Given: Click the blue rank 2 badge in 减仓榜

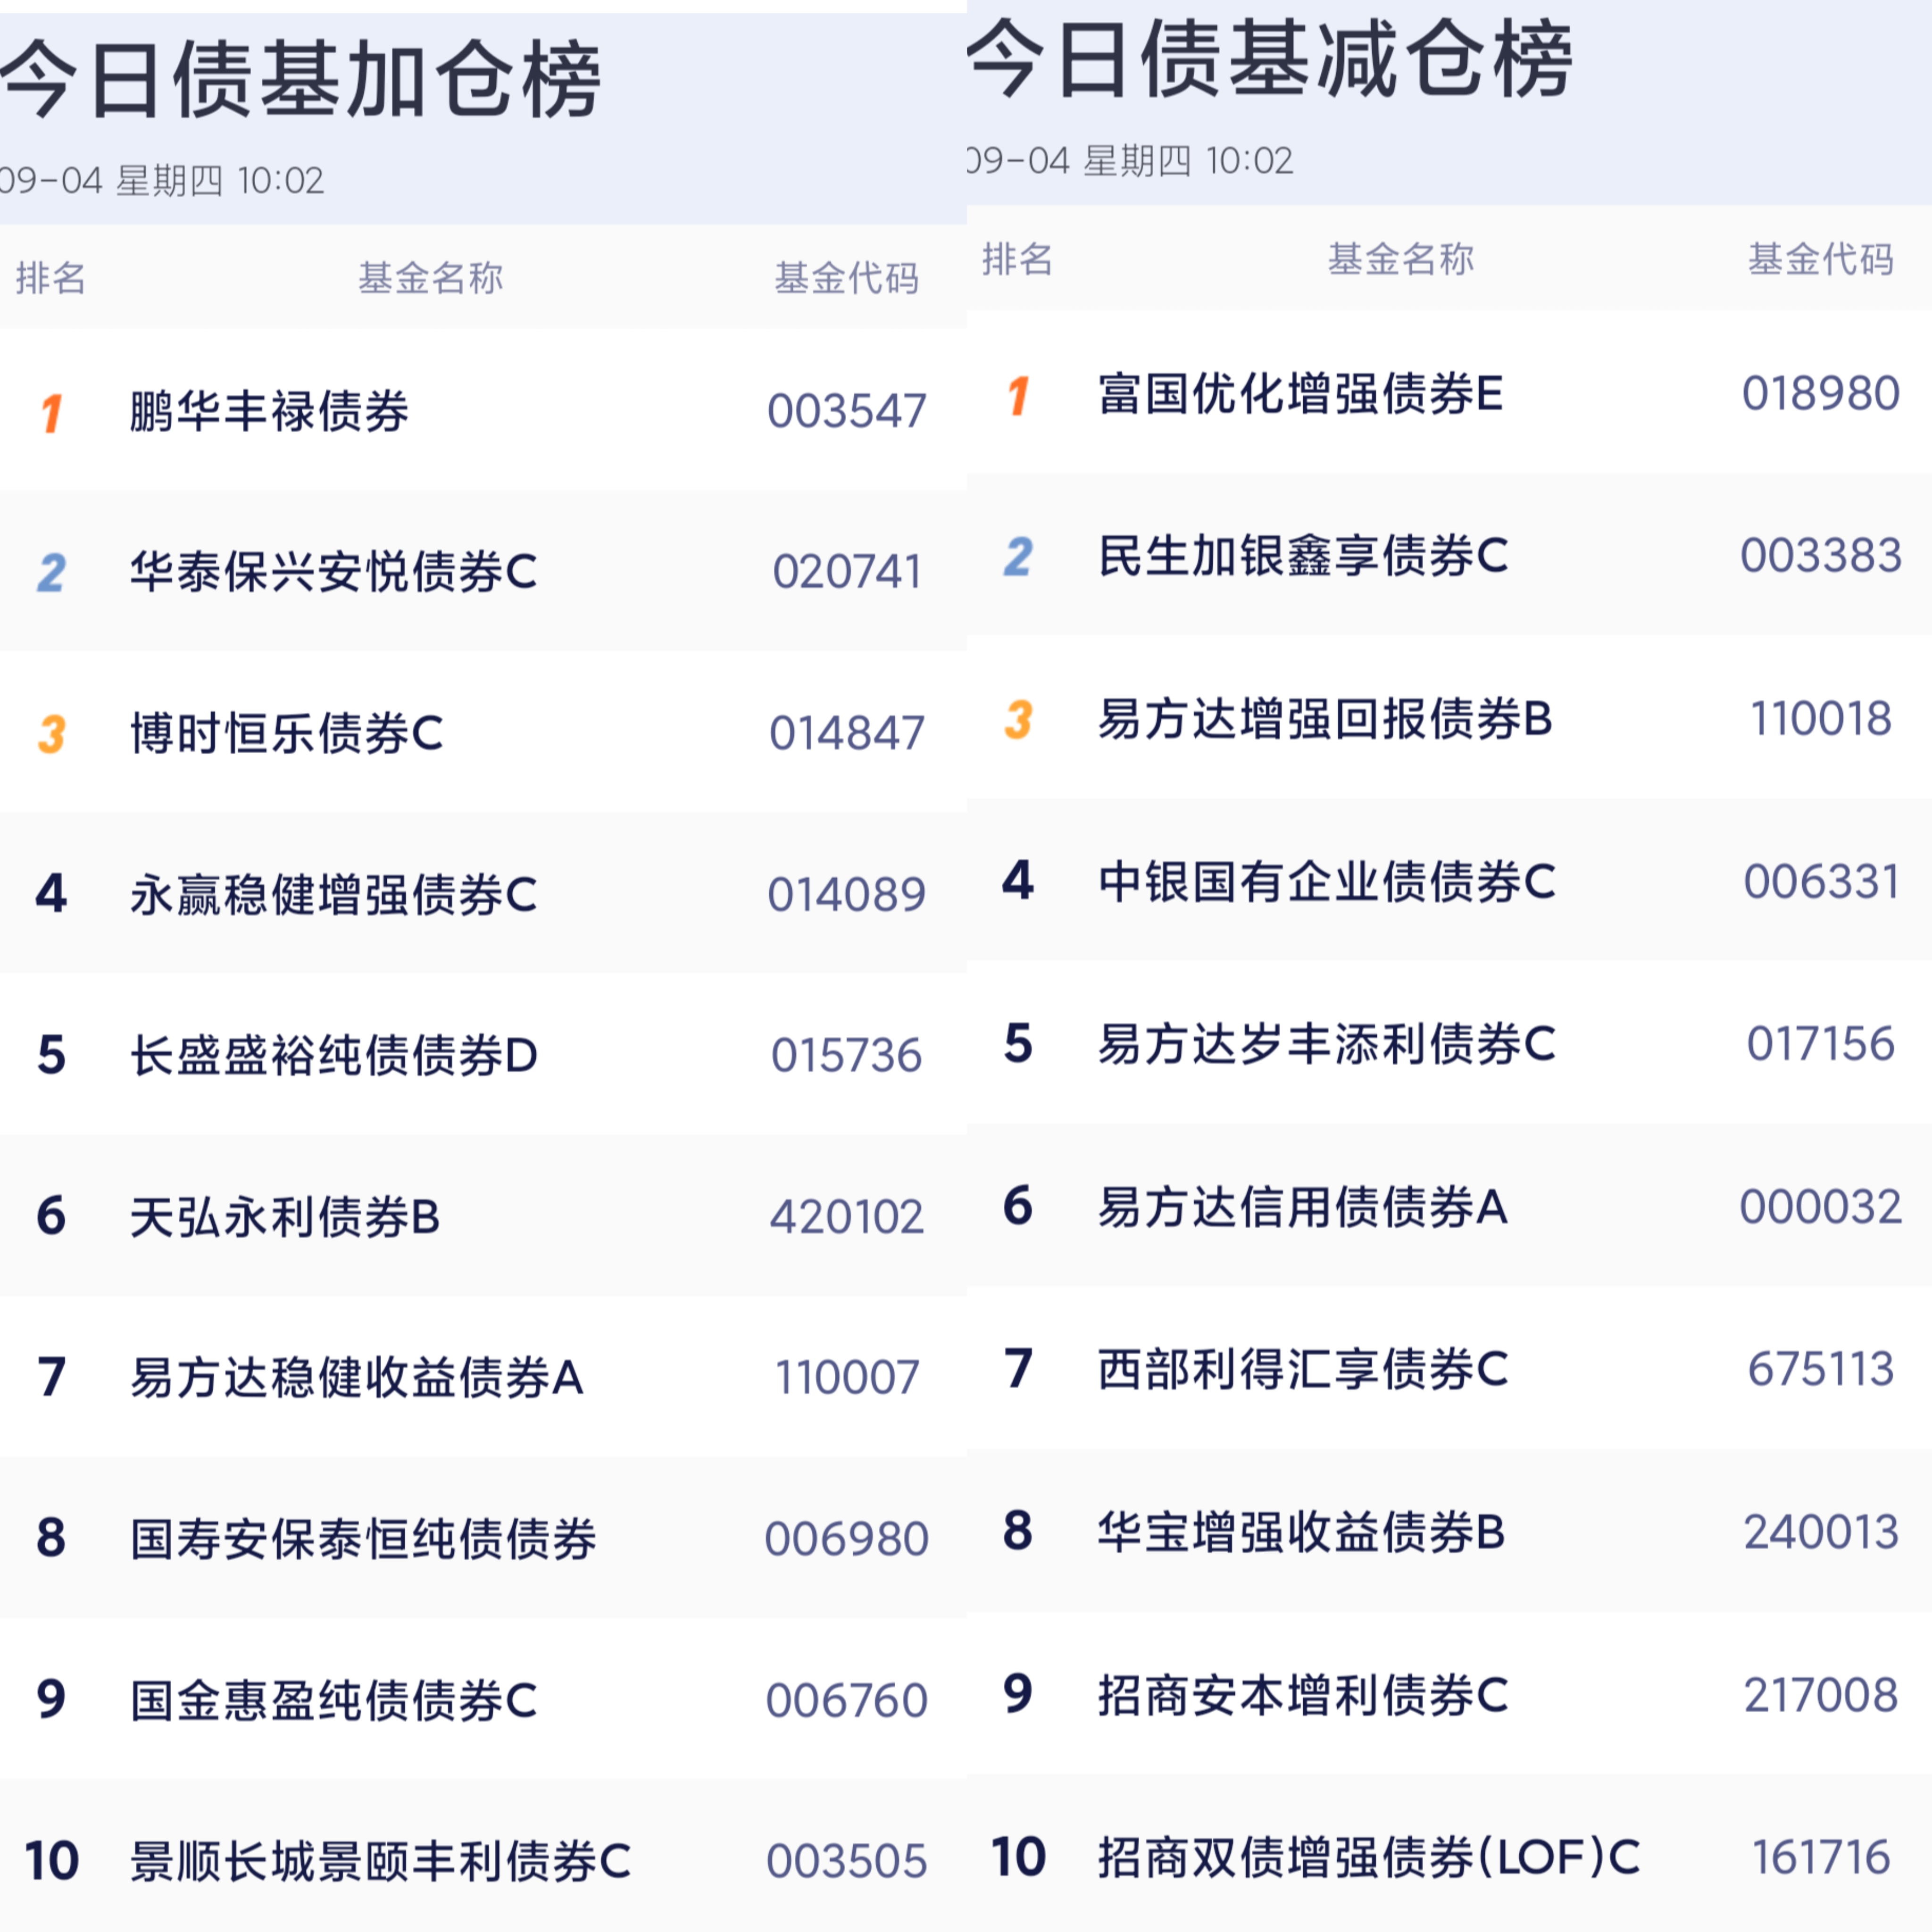Looking at the screenshot, I should (x=1018, y=557).
